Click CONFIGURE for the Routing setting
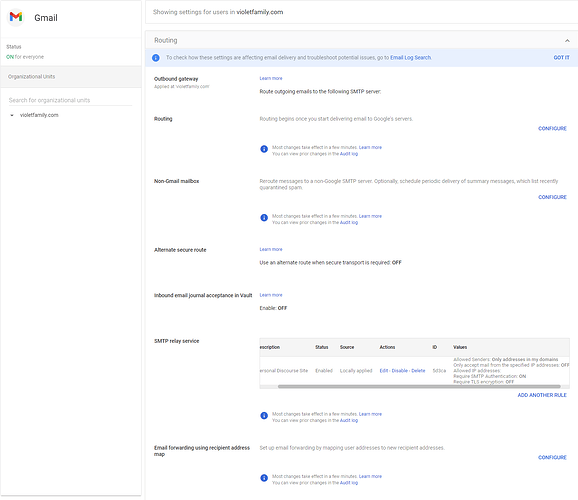578x500 pixels. coord(552,128)
